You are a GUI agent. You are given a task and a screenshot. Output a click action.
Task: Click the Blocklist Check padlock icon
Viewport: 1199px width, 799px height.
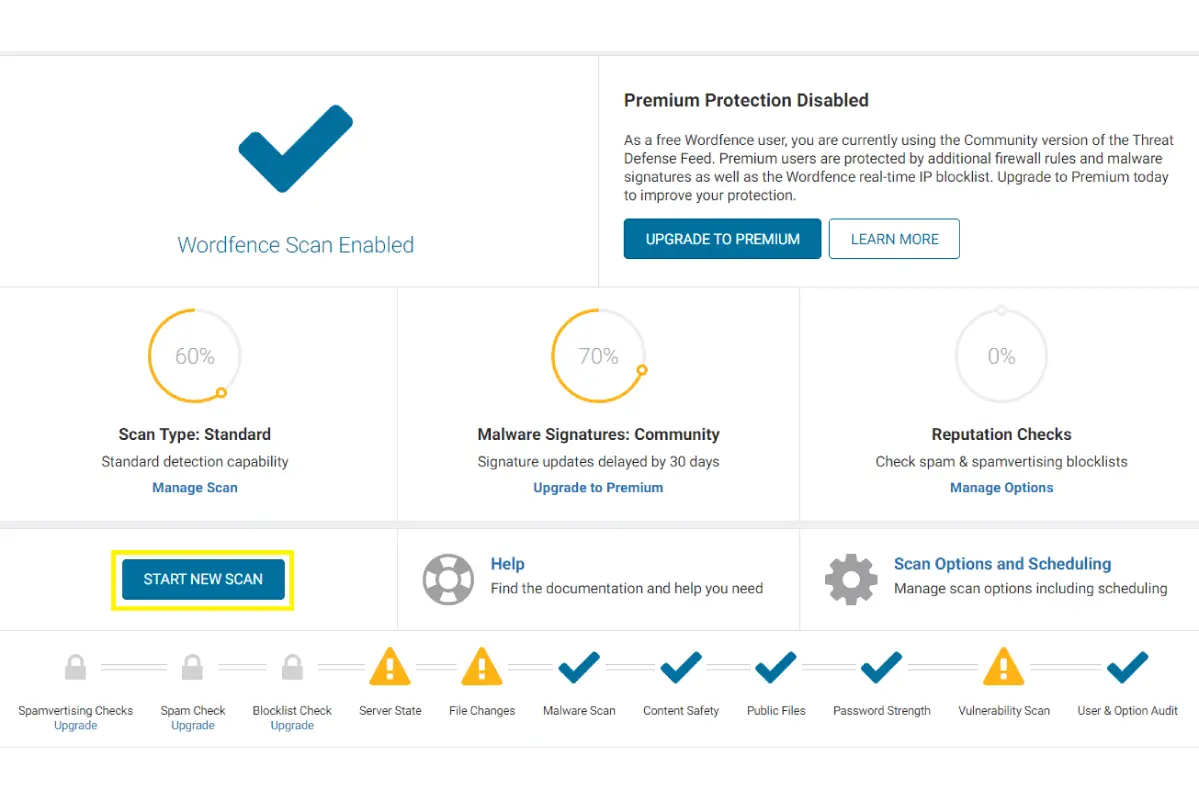point(292,667)
